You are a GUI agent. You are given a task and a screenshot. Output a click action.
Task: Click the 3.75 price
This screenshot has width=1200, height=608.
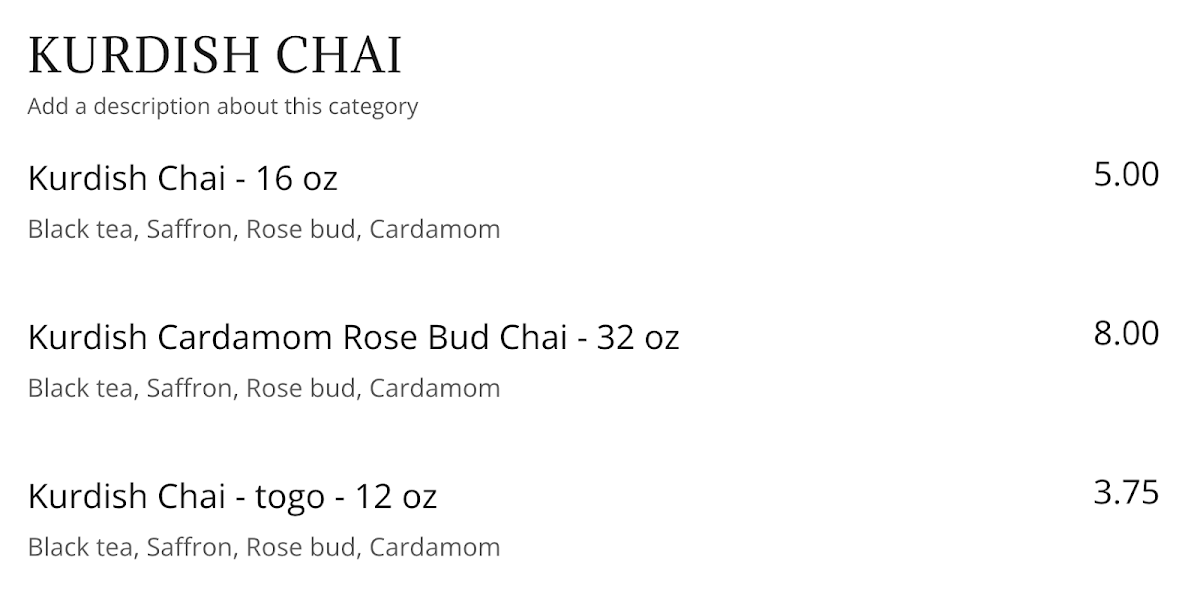[1126, 492]
